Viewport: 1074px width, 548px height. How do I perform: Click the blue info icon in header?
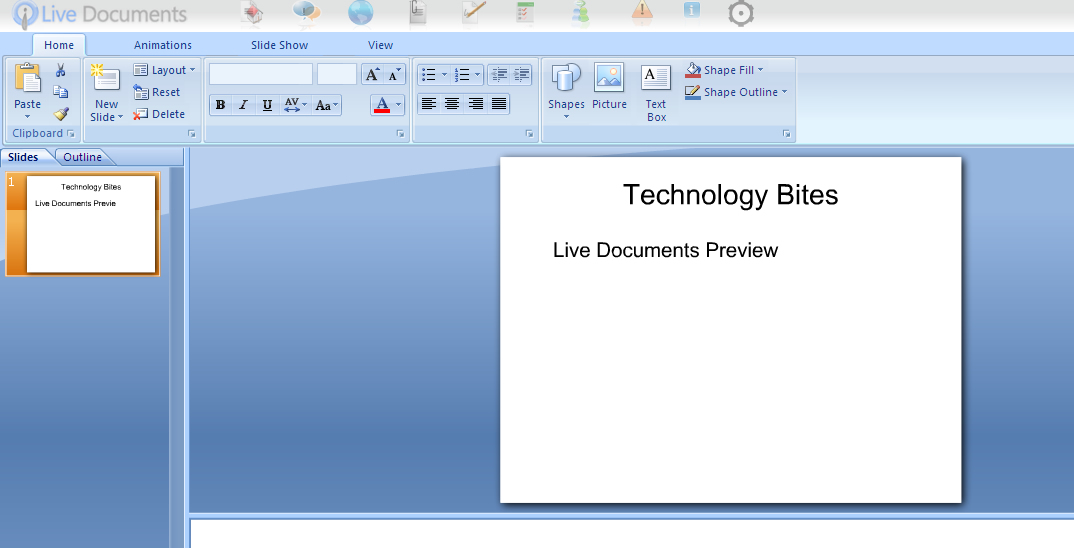coord(692,10)
